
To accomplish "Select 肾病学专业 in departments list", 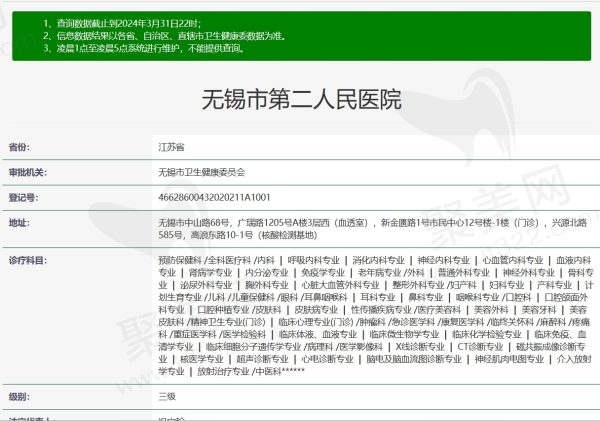I will (210, 273).
